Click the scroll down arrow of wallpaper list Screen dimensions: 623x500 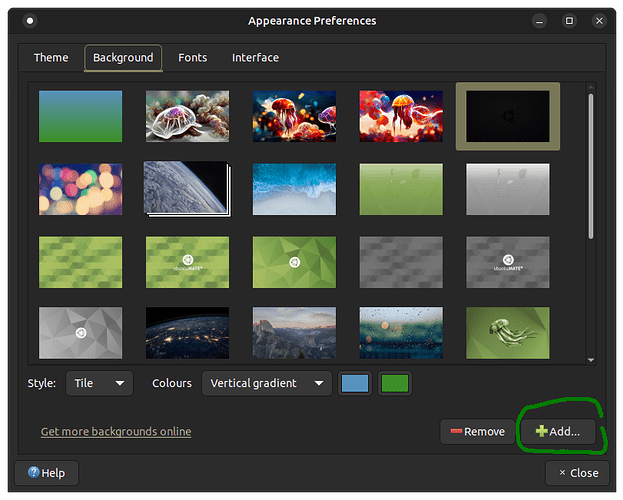(591, 360)
